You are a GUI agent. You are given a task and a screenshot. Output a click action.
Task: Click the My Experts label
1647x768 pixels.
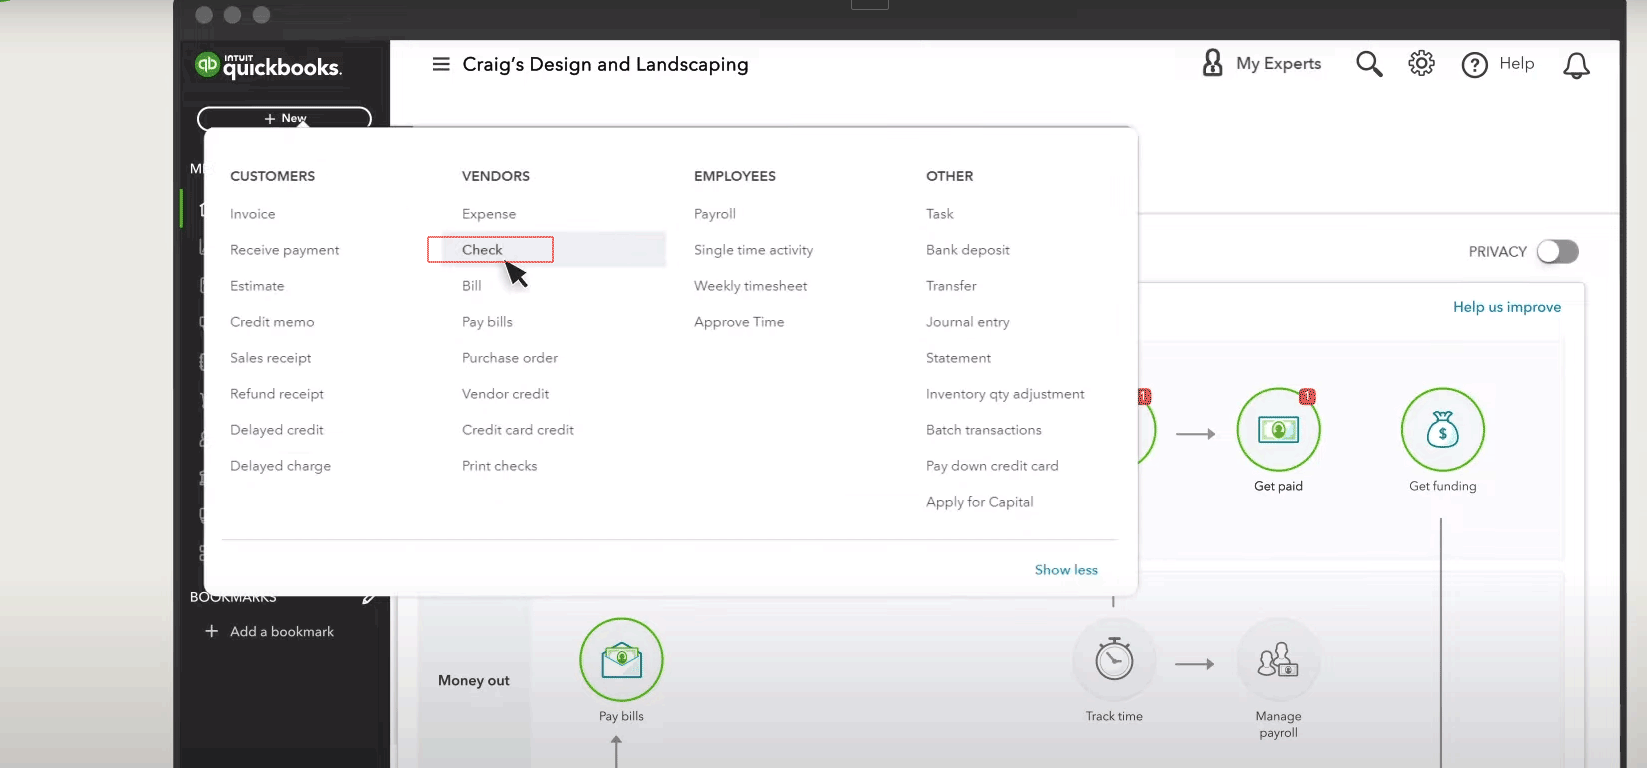(1278, 64)
